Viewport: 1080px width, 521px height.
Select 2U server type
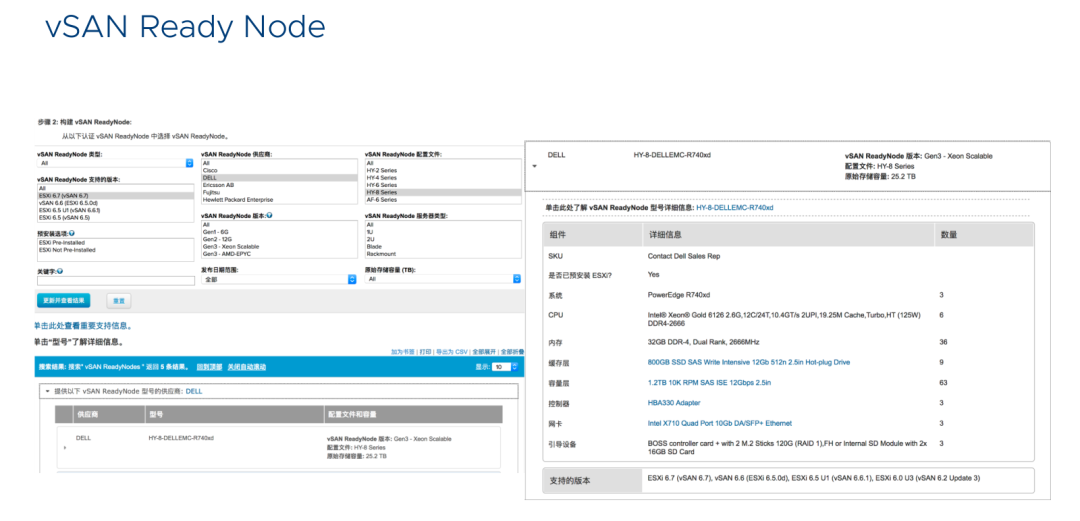443,239
